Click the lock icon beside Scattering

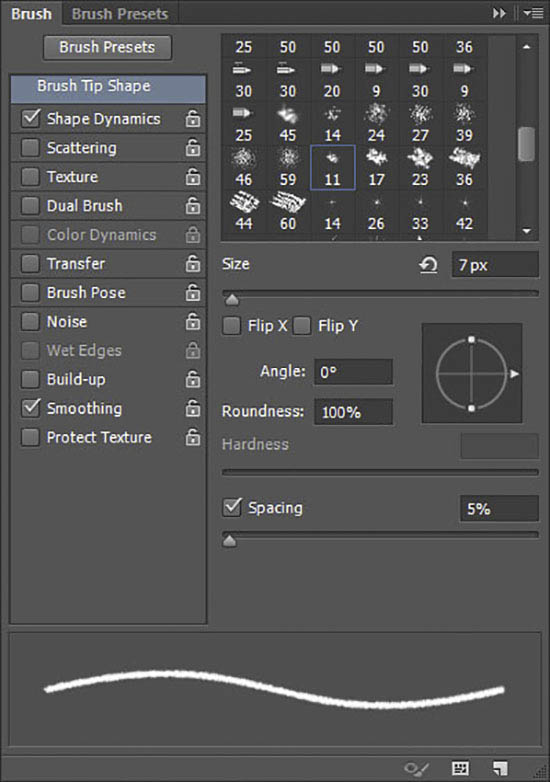click(193, 148)
